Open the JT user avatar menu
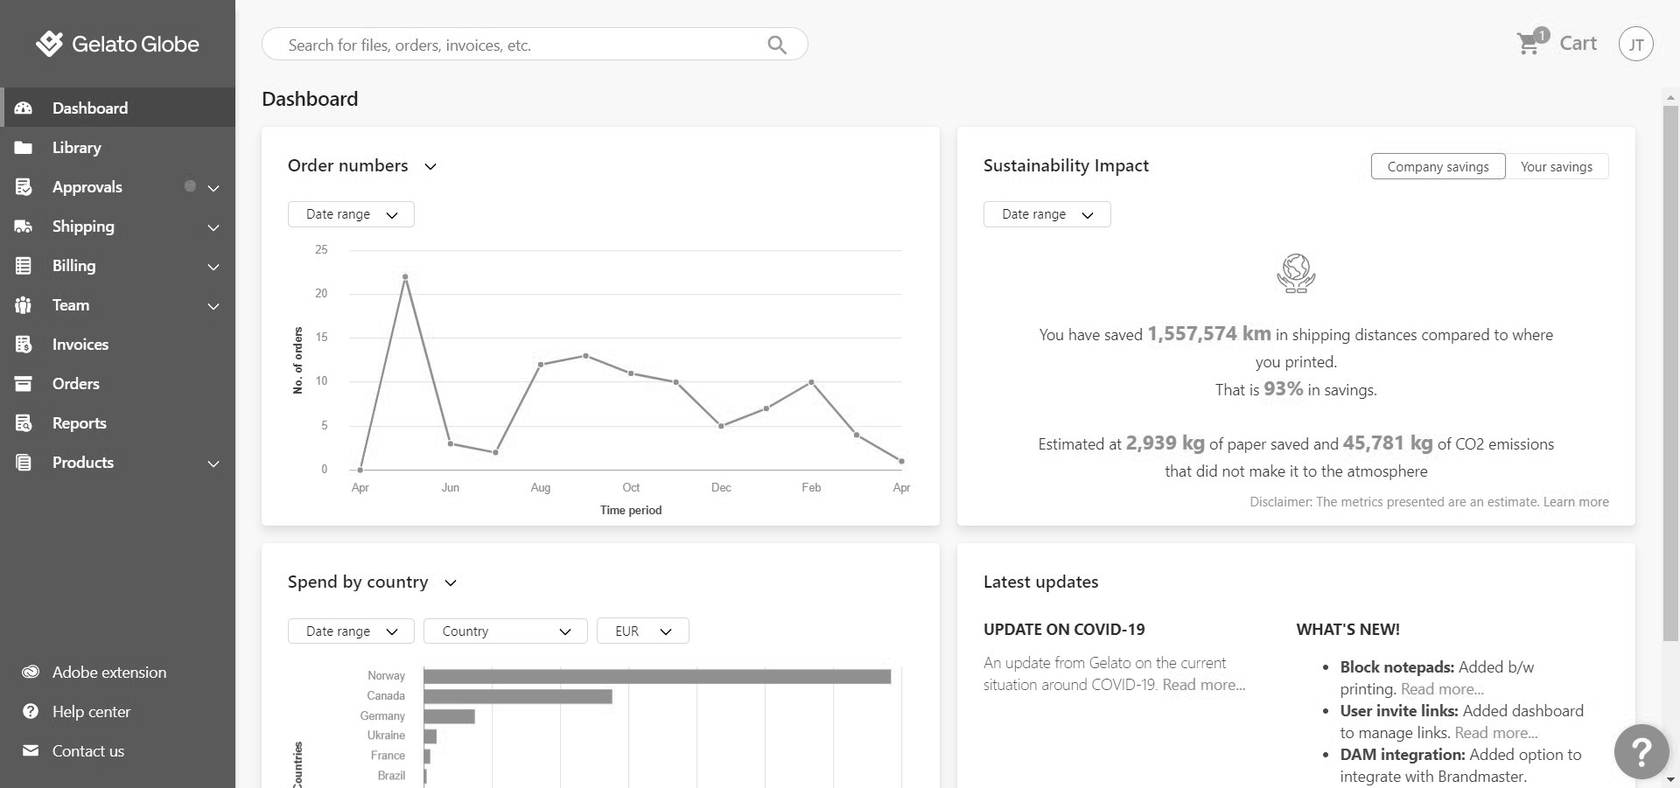This screenshot has height=788, width=1680. 1635,44
